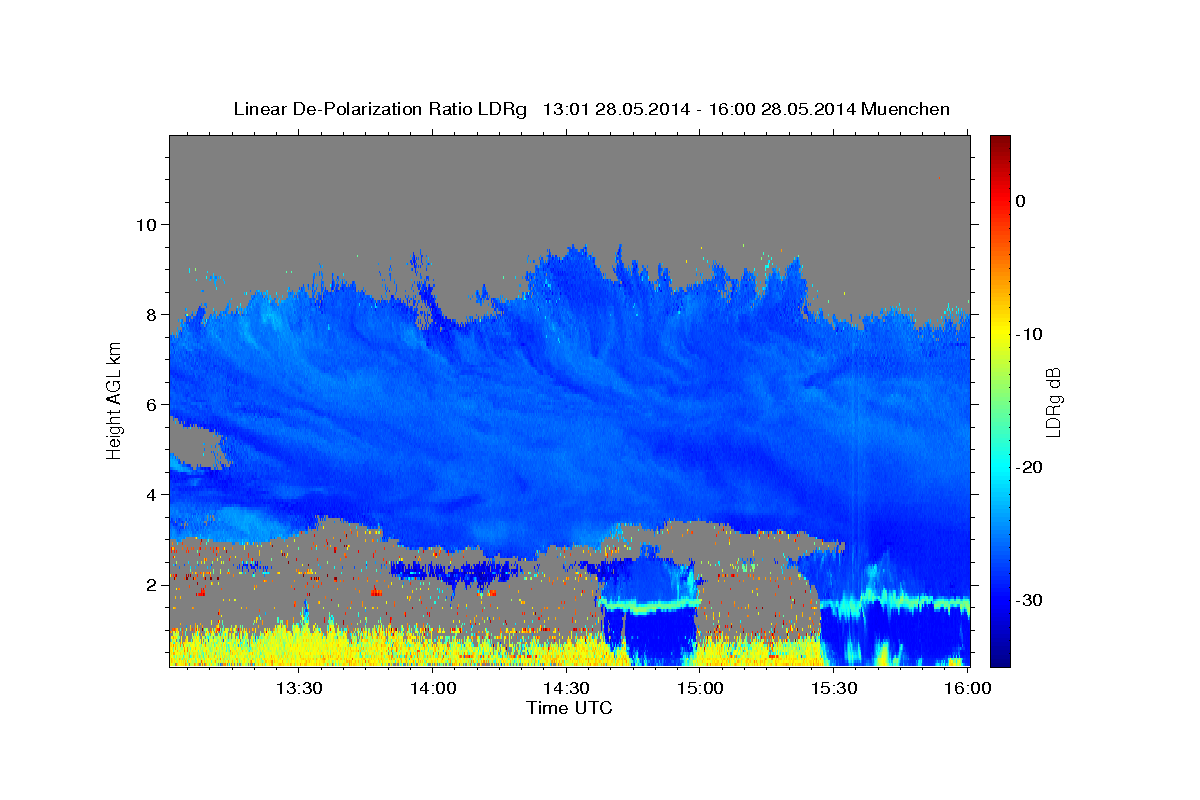This screenshot has height=800, width=1200.
Task: Click the yellow section of the colorbar
Action: coord(1000,330)
